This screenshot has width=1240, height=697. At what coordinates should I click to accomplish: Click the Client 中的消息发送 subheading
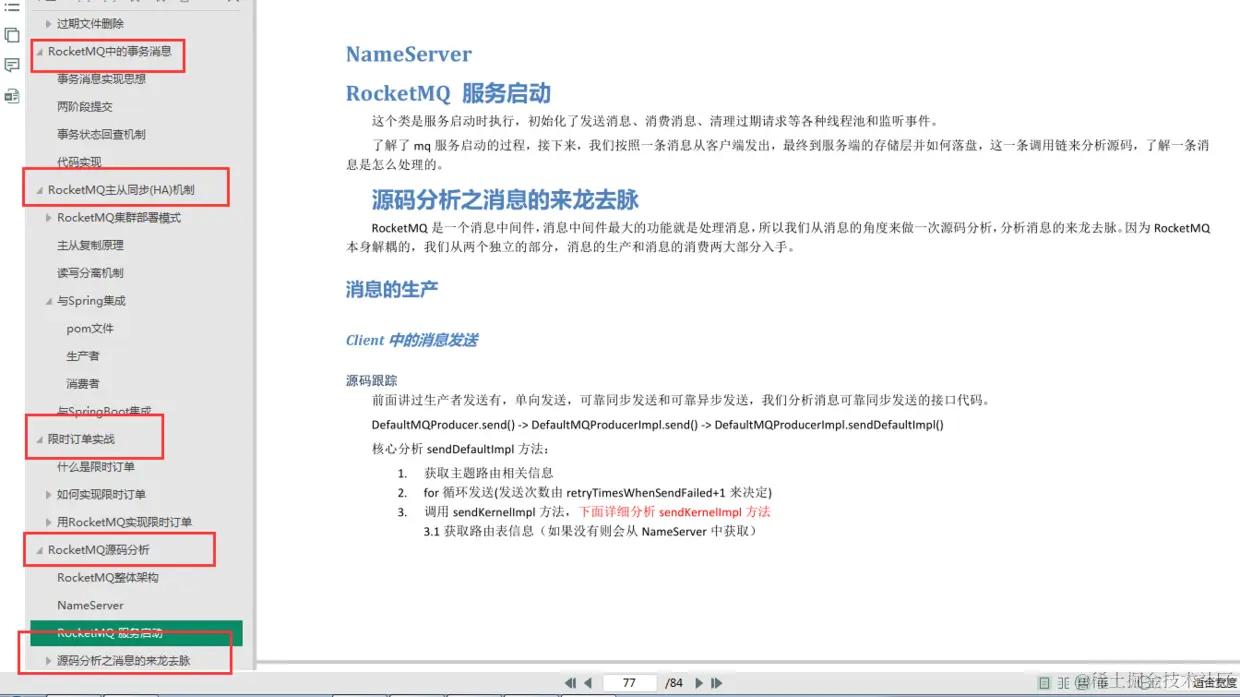pos(412,340)
